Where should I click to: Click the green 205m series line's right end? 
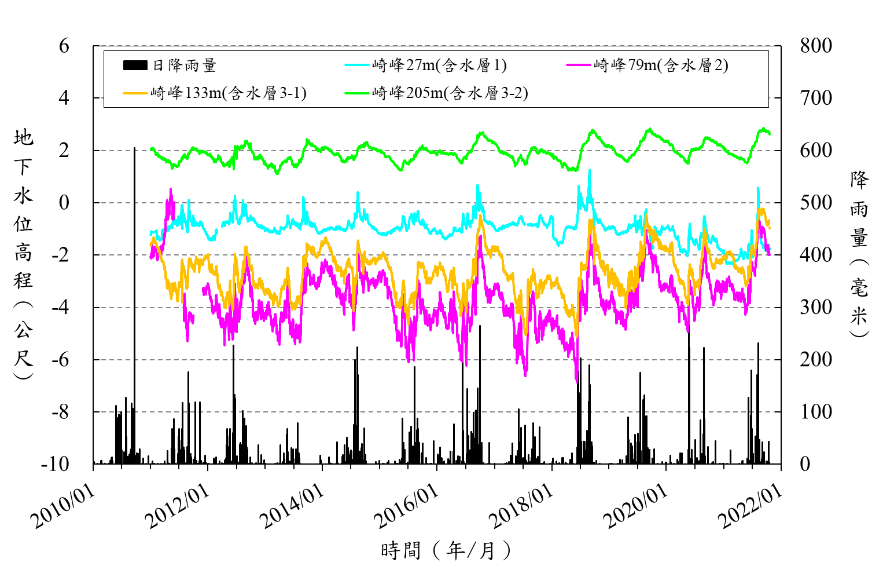(x=768, y=132)
